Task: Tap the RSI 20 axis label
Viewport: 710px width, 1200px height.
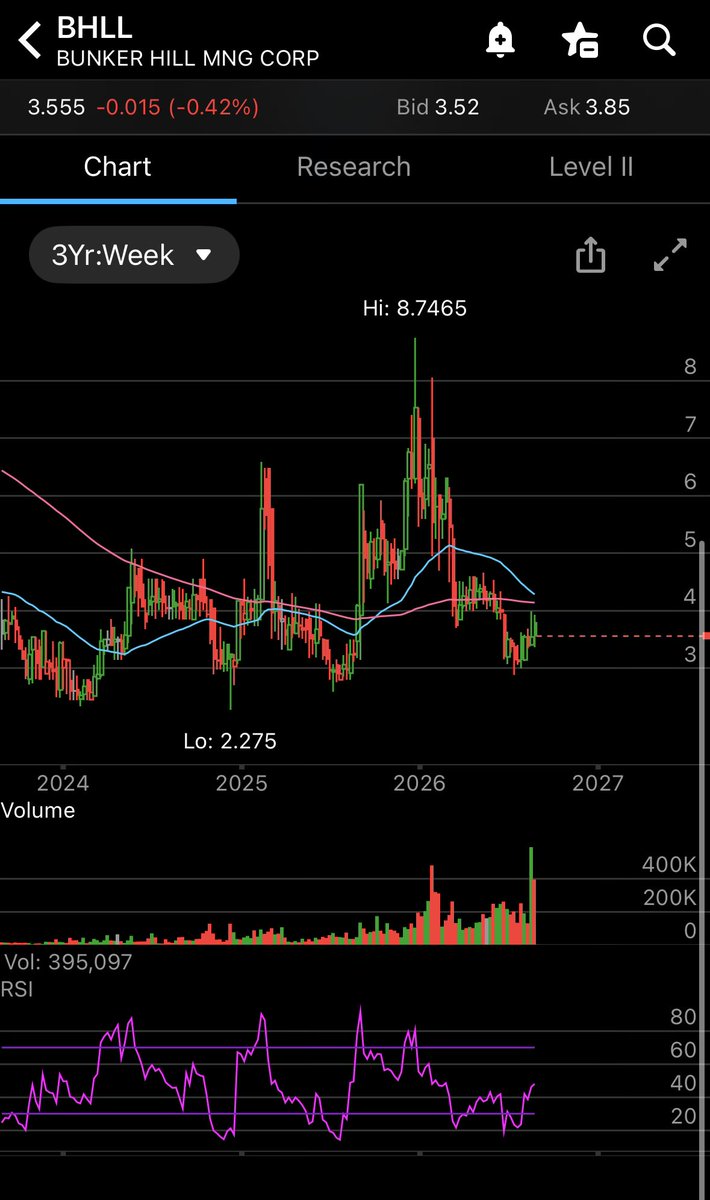Action: pyautogui.click(x=683, y=1116)
